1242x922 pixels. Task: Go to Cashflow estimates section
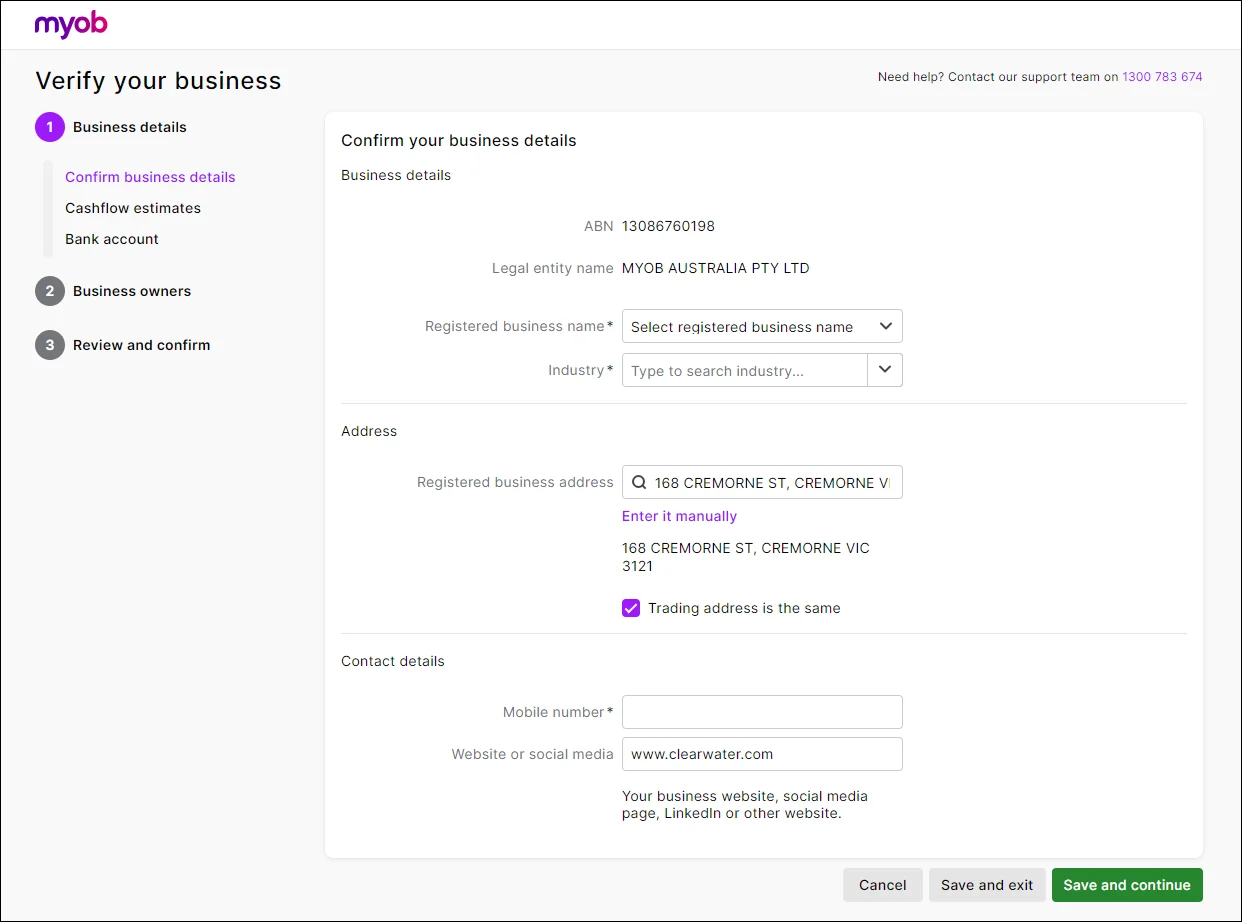tap(133, 208)
